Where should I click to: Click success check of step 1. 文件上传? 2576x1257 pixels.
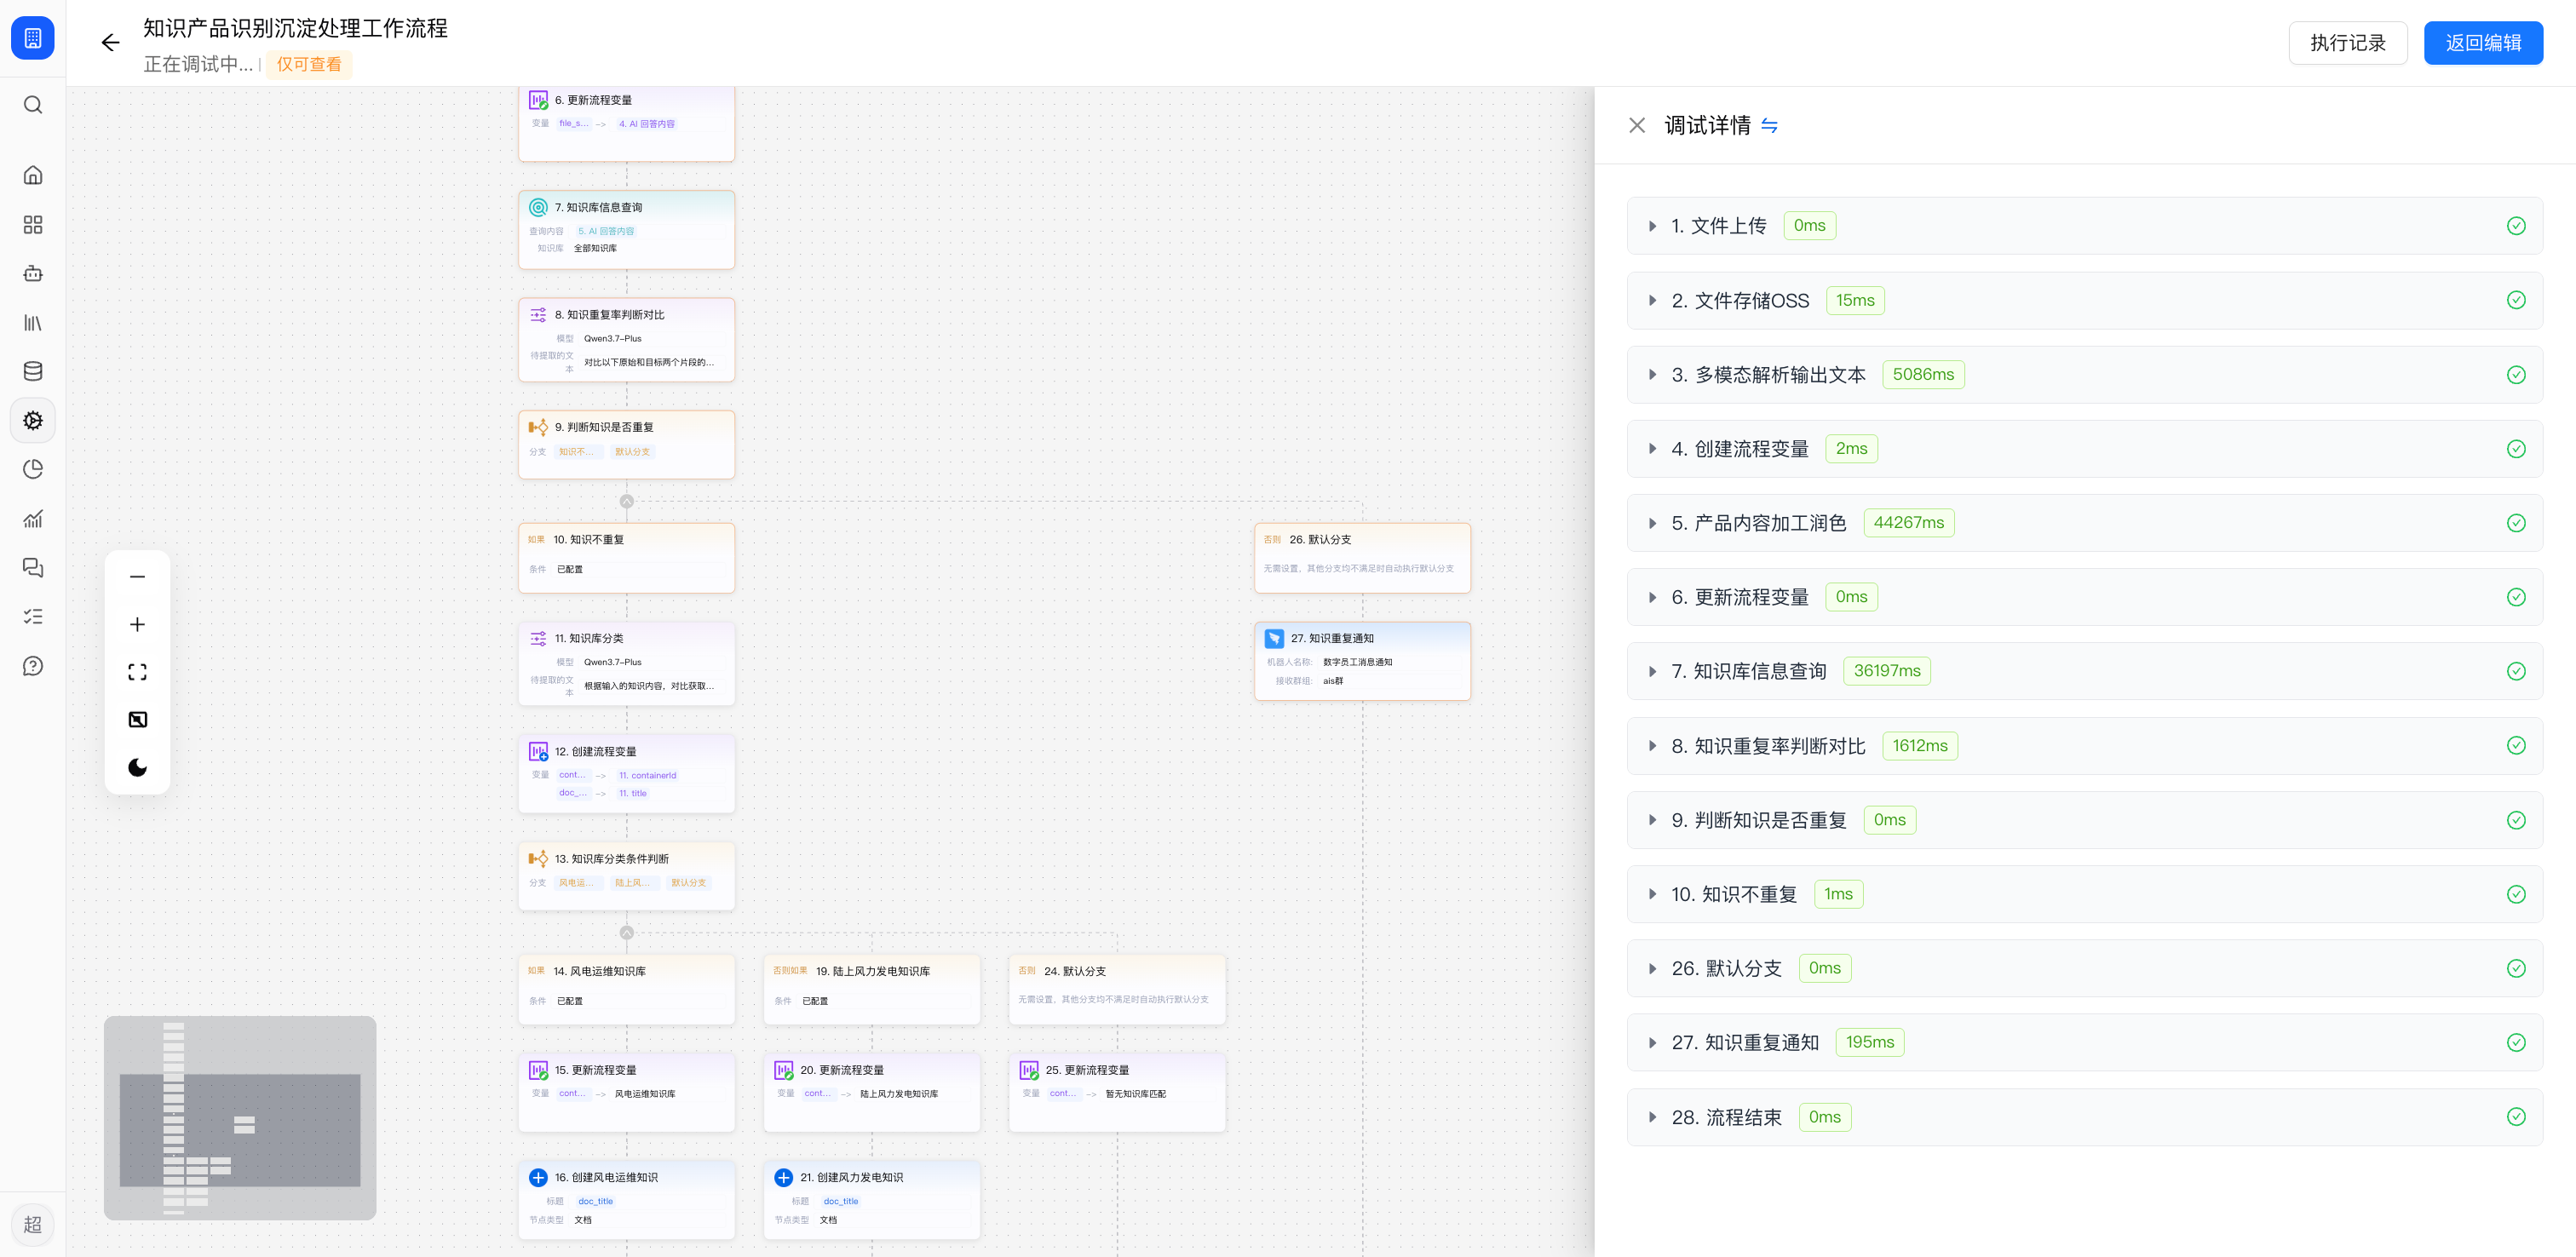tap(2516, 225)
